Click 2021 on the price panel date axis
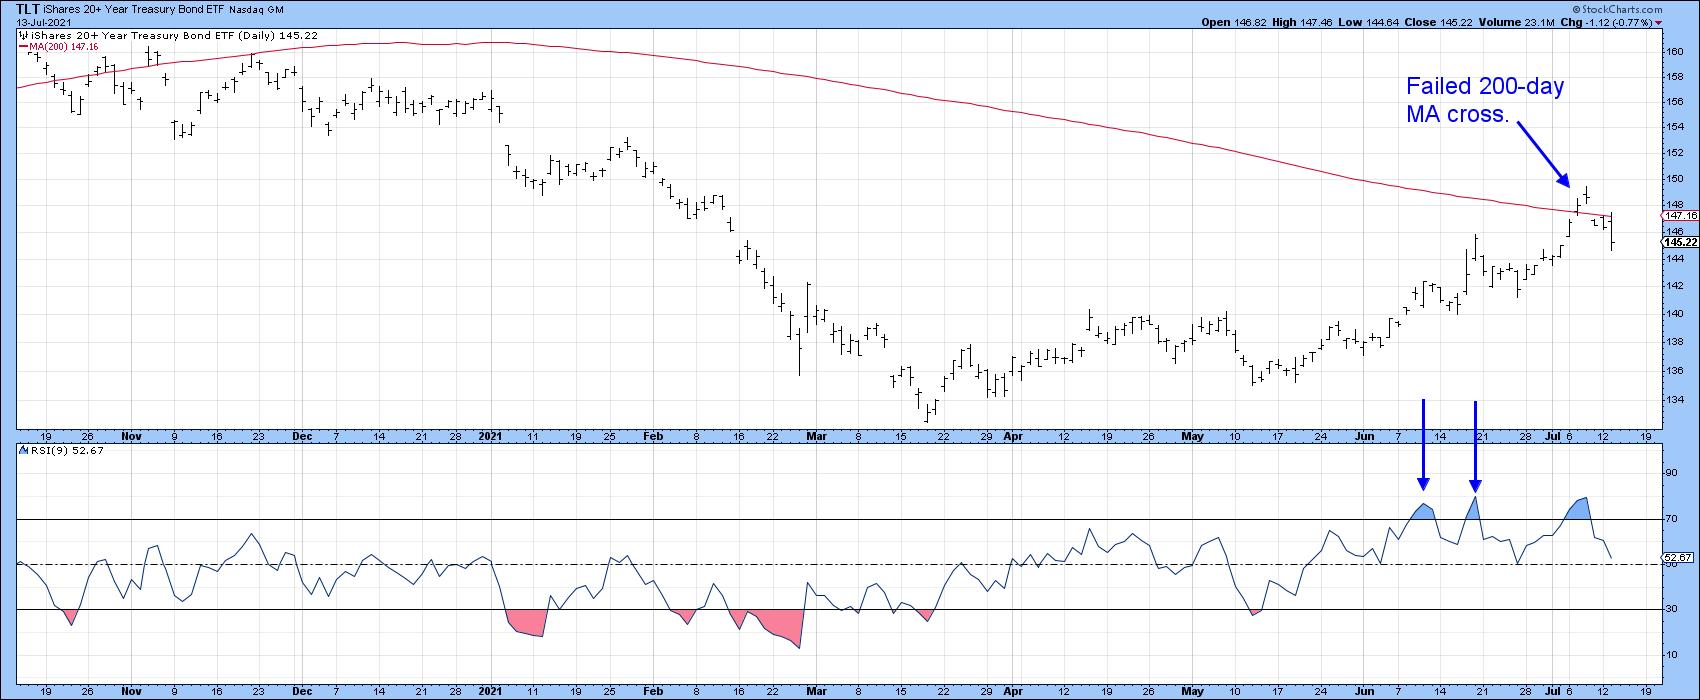This screenshot has width=1700, height=700. click(x=490, y=437)
